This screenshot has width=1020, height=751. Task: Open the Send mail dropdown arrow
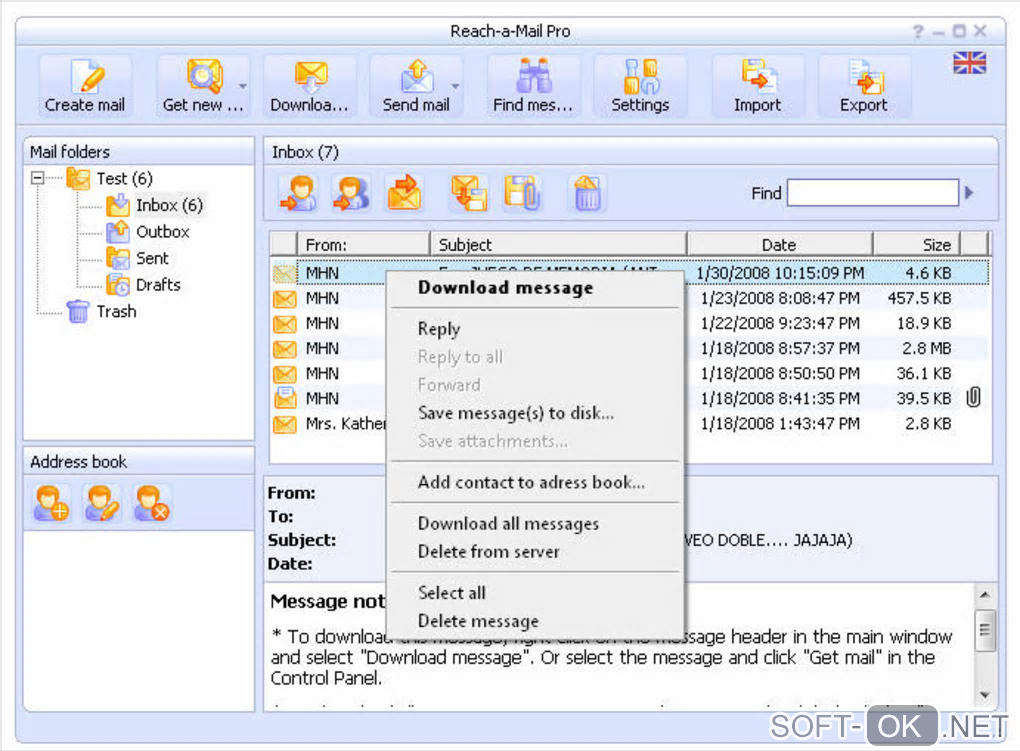tap(455, 87)
